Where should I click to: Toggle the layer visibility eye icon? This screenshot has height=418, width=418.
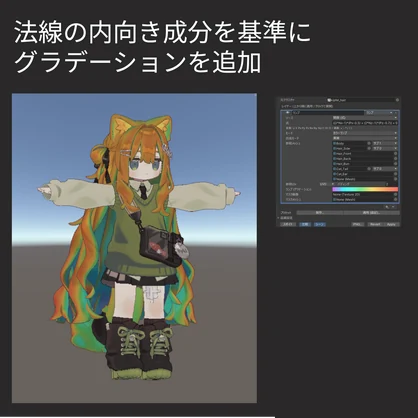[288, 113]
